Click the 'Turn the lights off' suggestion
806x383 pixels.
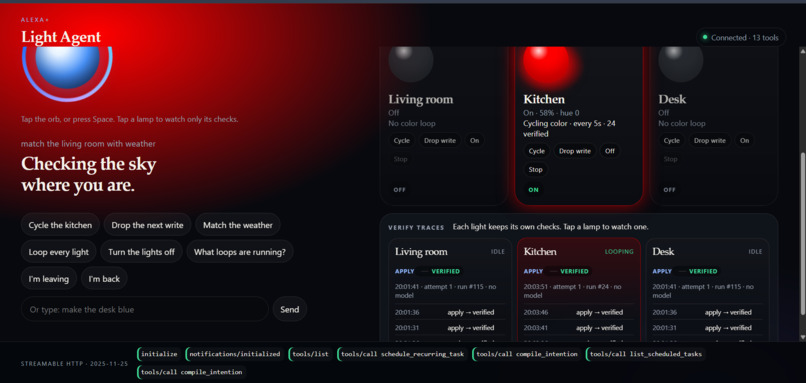coord(141,252)
